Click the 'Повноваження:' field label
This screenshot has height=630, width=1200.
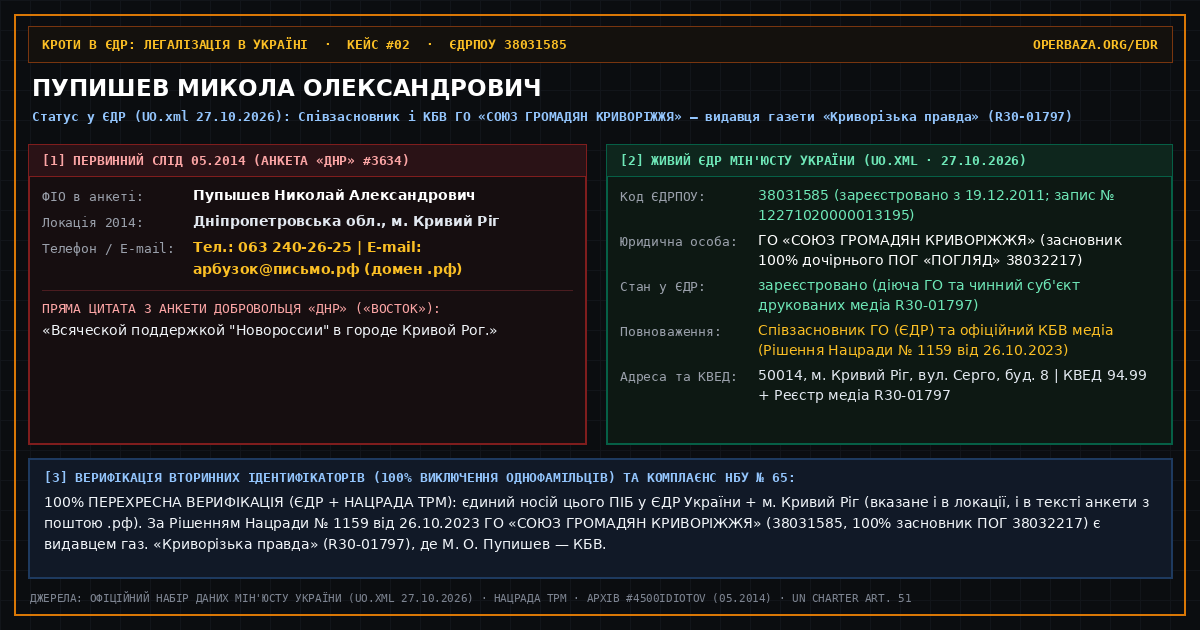click(x=671, y=332)
